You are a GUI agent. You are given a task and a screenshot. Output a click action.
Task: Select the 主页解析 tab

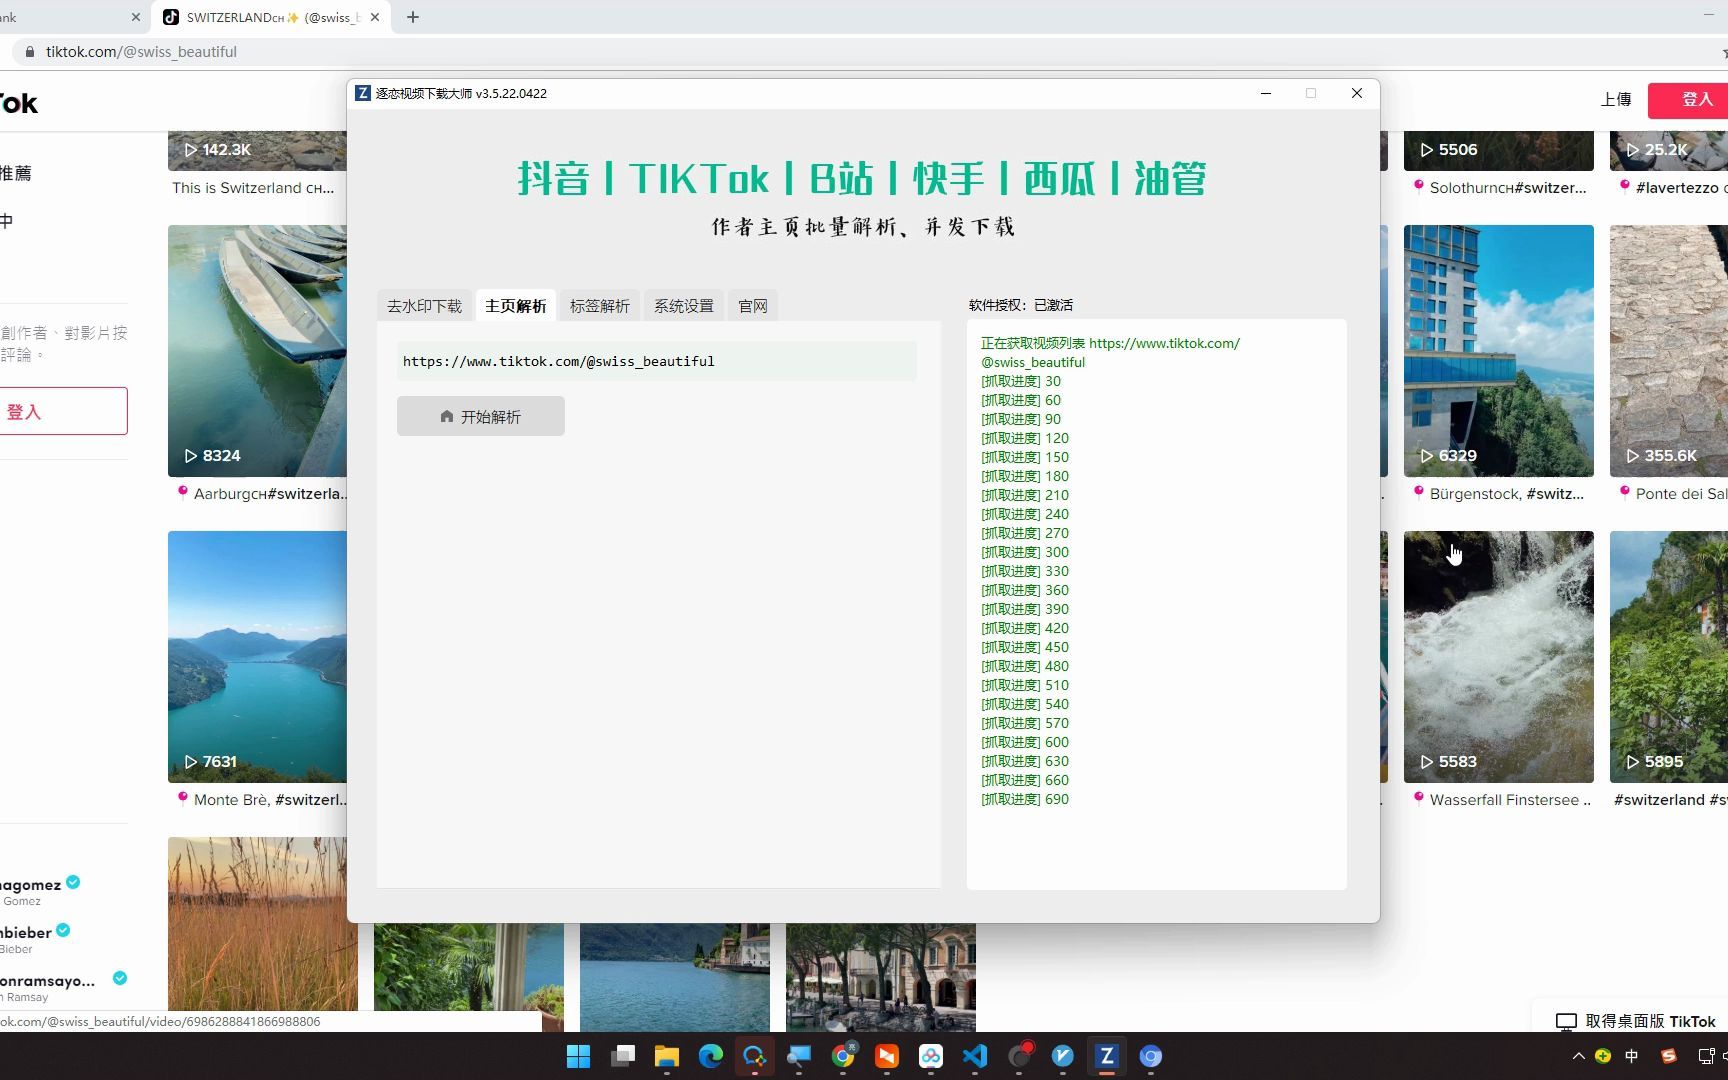[x=516, y=306]
